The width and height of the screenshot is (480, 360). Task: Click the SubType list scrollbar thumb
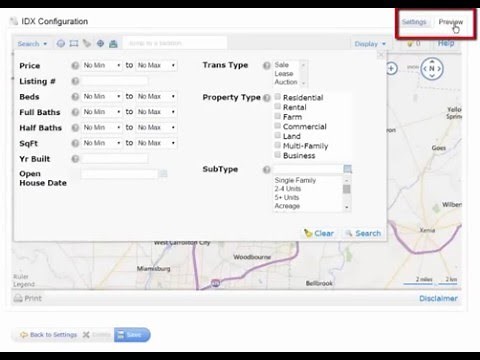point(347,189)
